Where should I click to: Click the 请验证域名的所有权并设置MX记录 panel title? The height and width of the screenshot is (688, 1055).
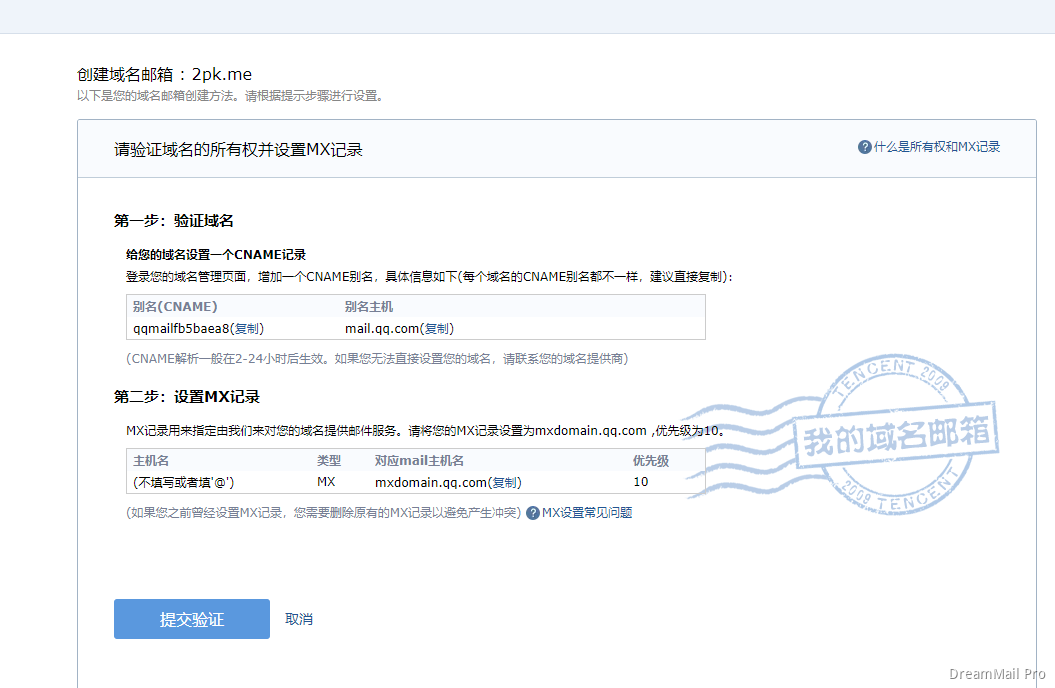(238, 149)
